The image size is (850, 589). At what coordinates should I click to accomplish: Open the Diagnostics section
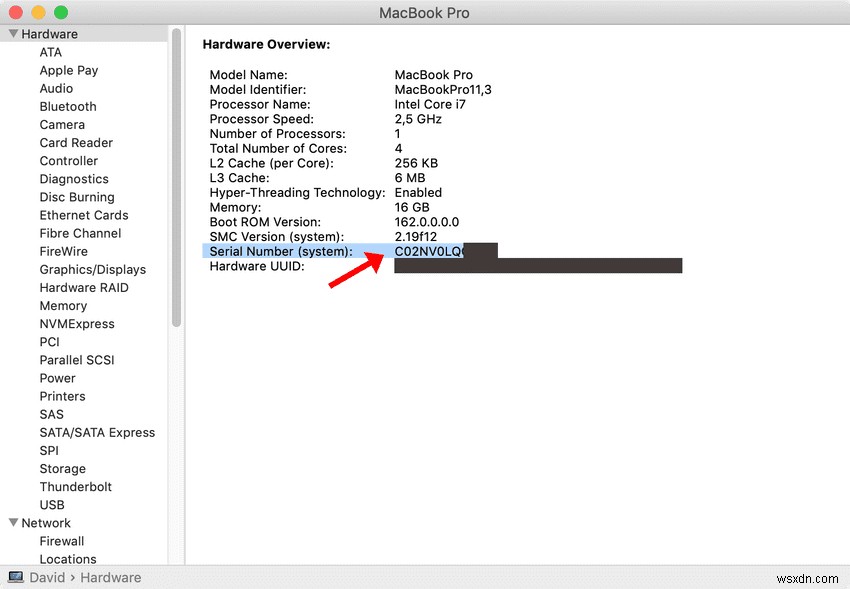coord(74,178)
